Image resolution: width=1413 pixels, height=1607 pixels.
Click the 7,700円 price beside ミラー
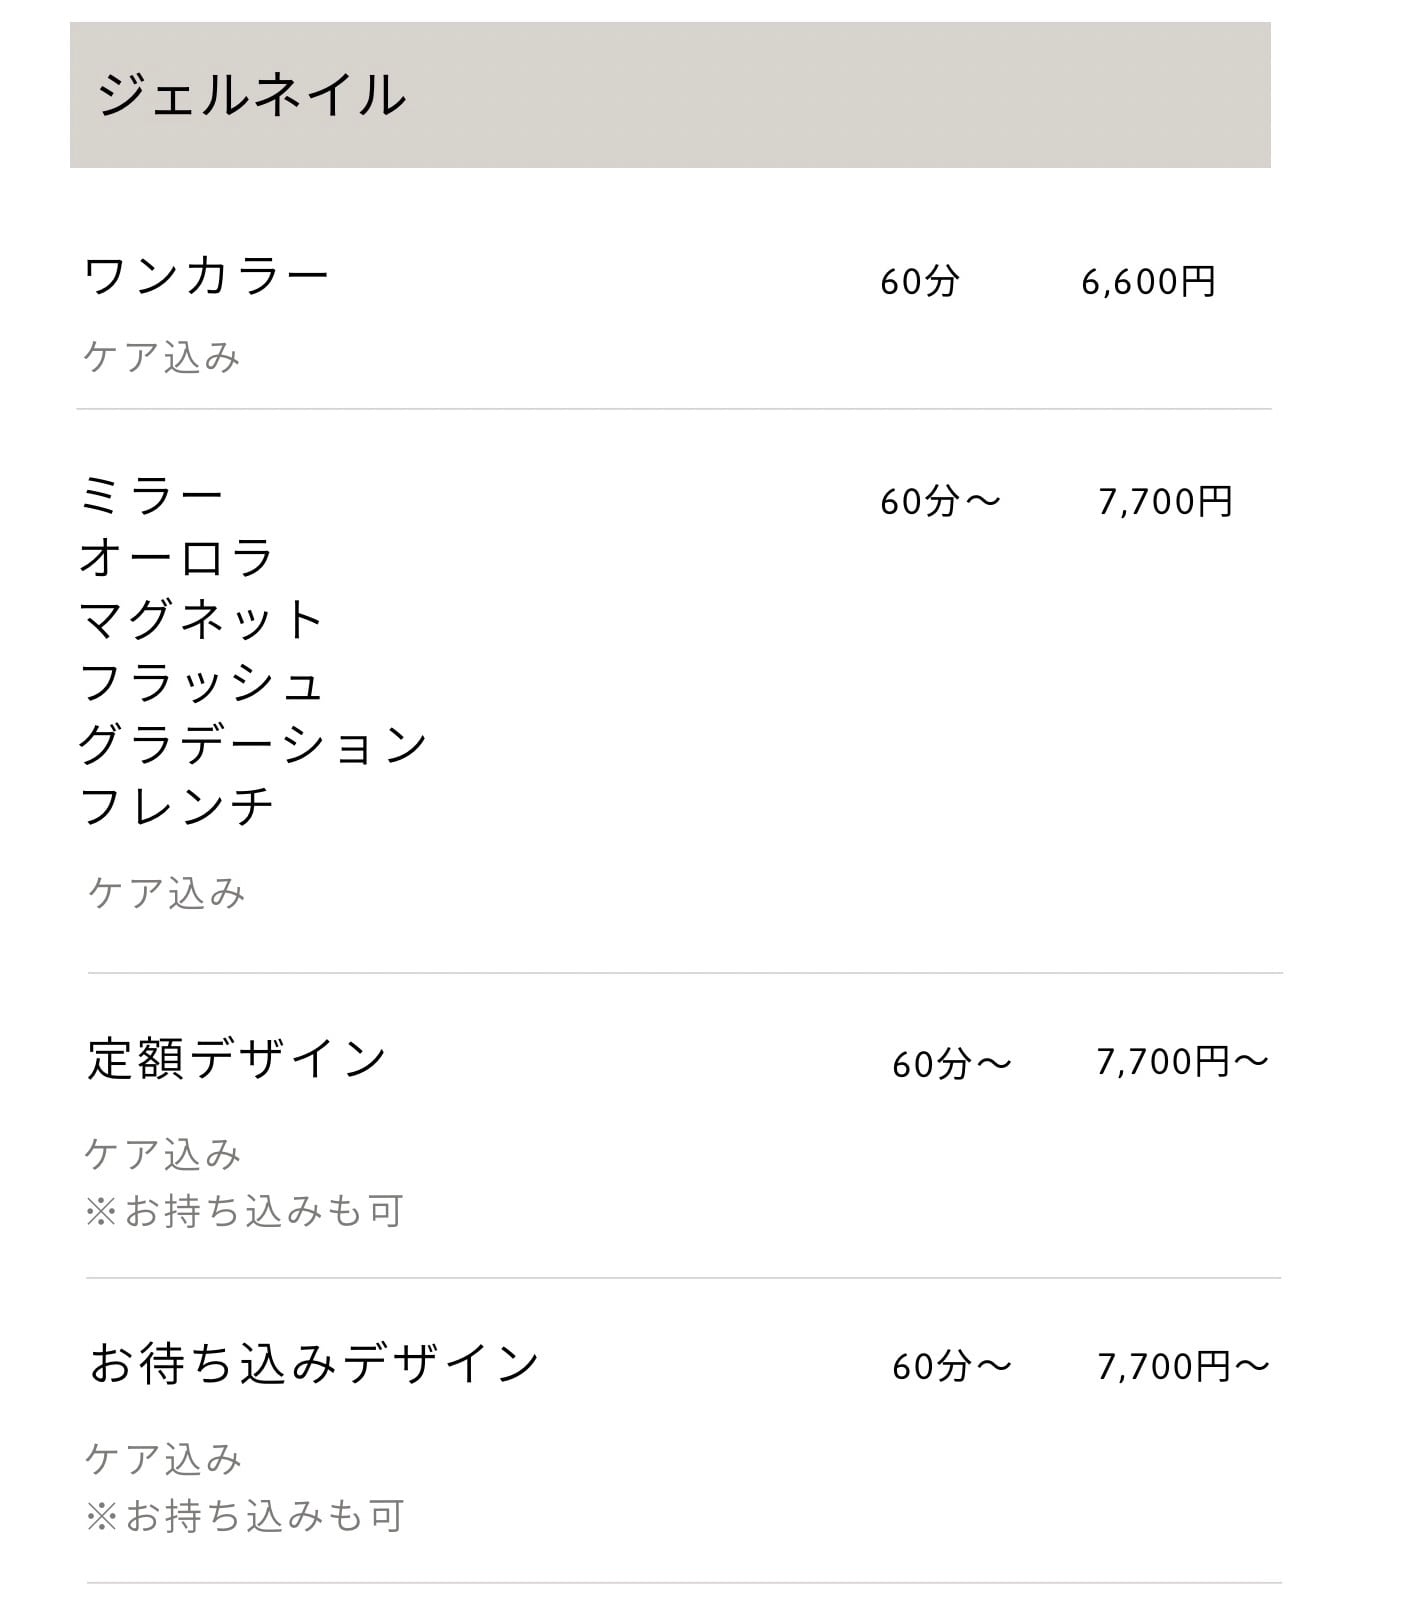click(x=1165, y=502)
